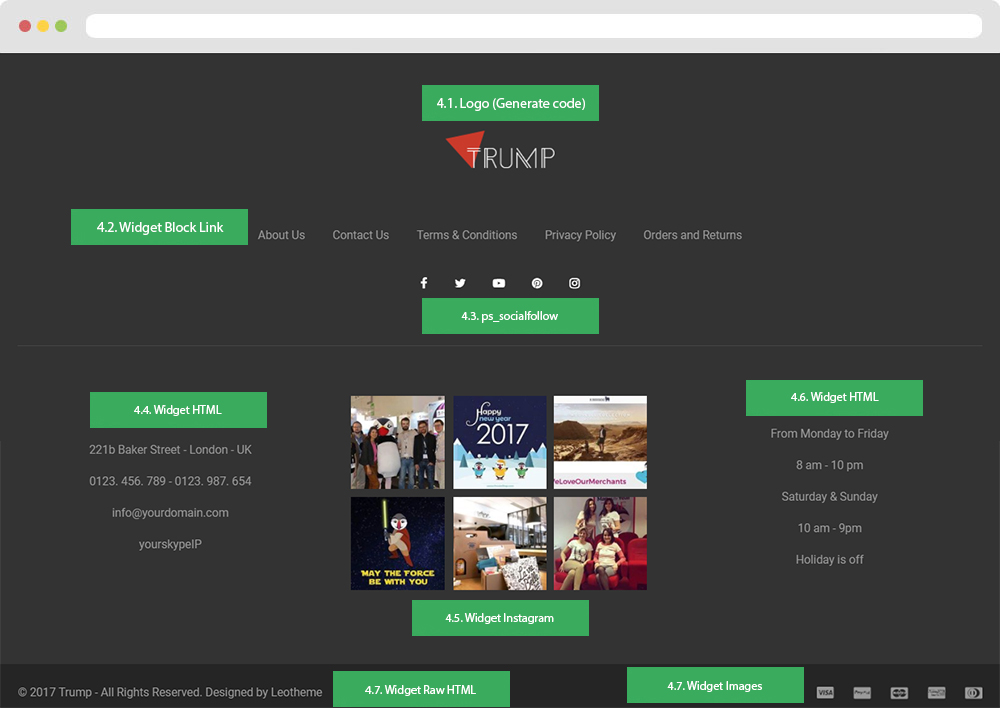Click the Trump footer logo
1000x708 pixels.
point(501,151)
